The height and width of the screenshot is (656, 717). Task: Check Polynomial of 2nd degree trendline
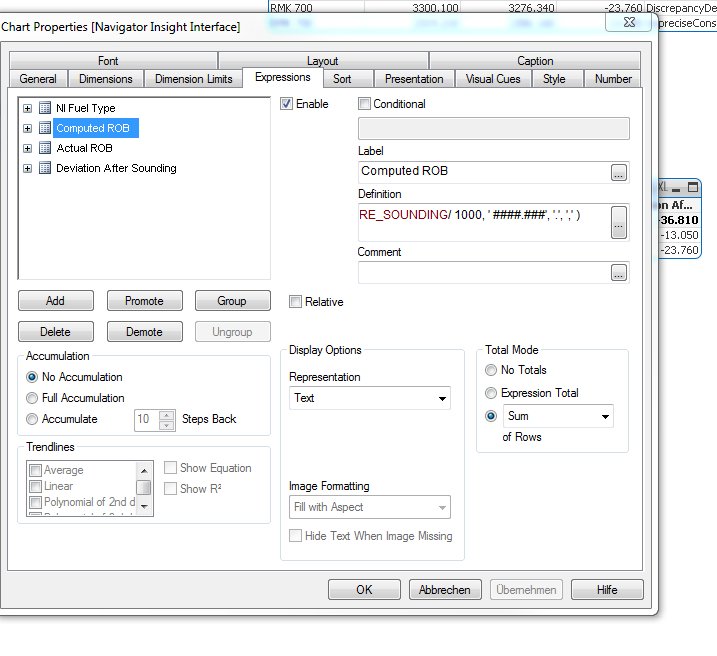point(35,502)
